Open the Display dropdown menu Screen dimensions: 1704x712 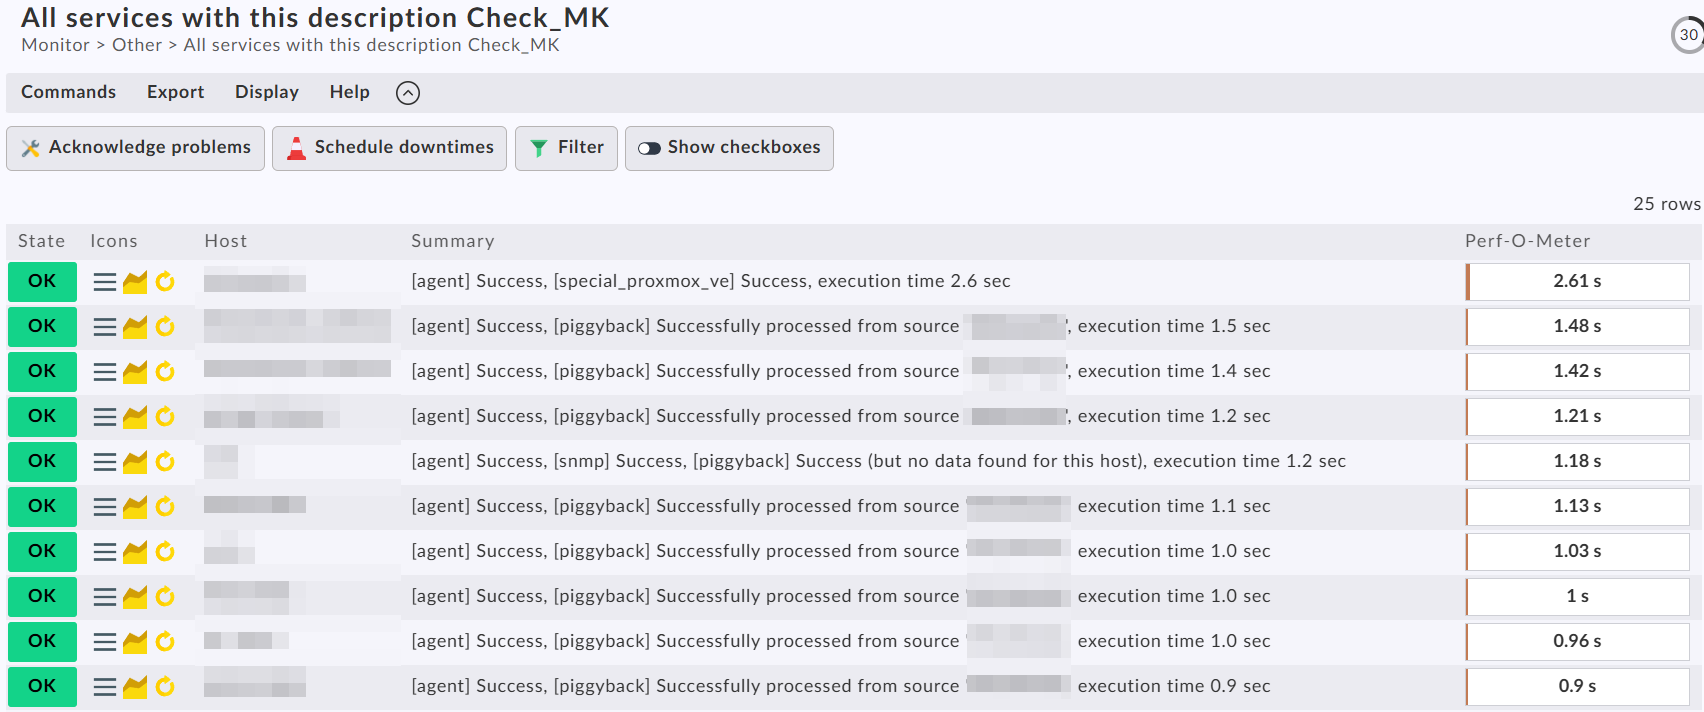[266, 92]
